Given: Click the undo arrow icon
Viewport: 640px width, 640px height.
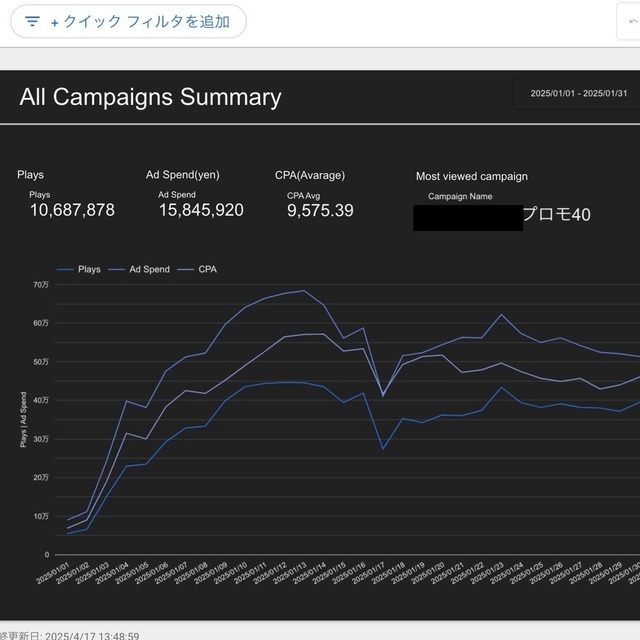Looking at the screenshot, I should 631,22.
